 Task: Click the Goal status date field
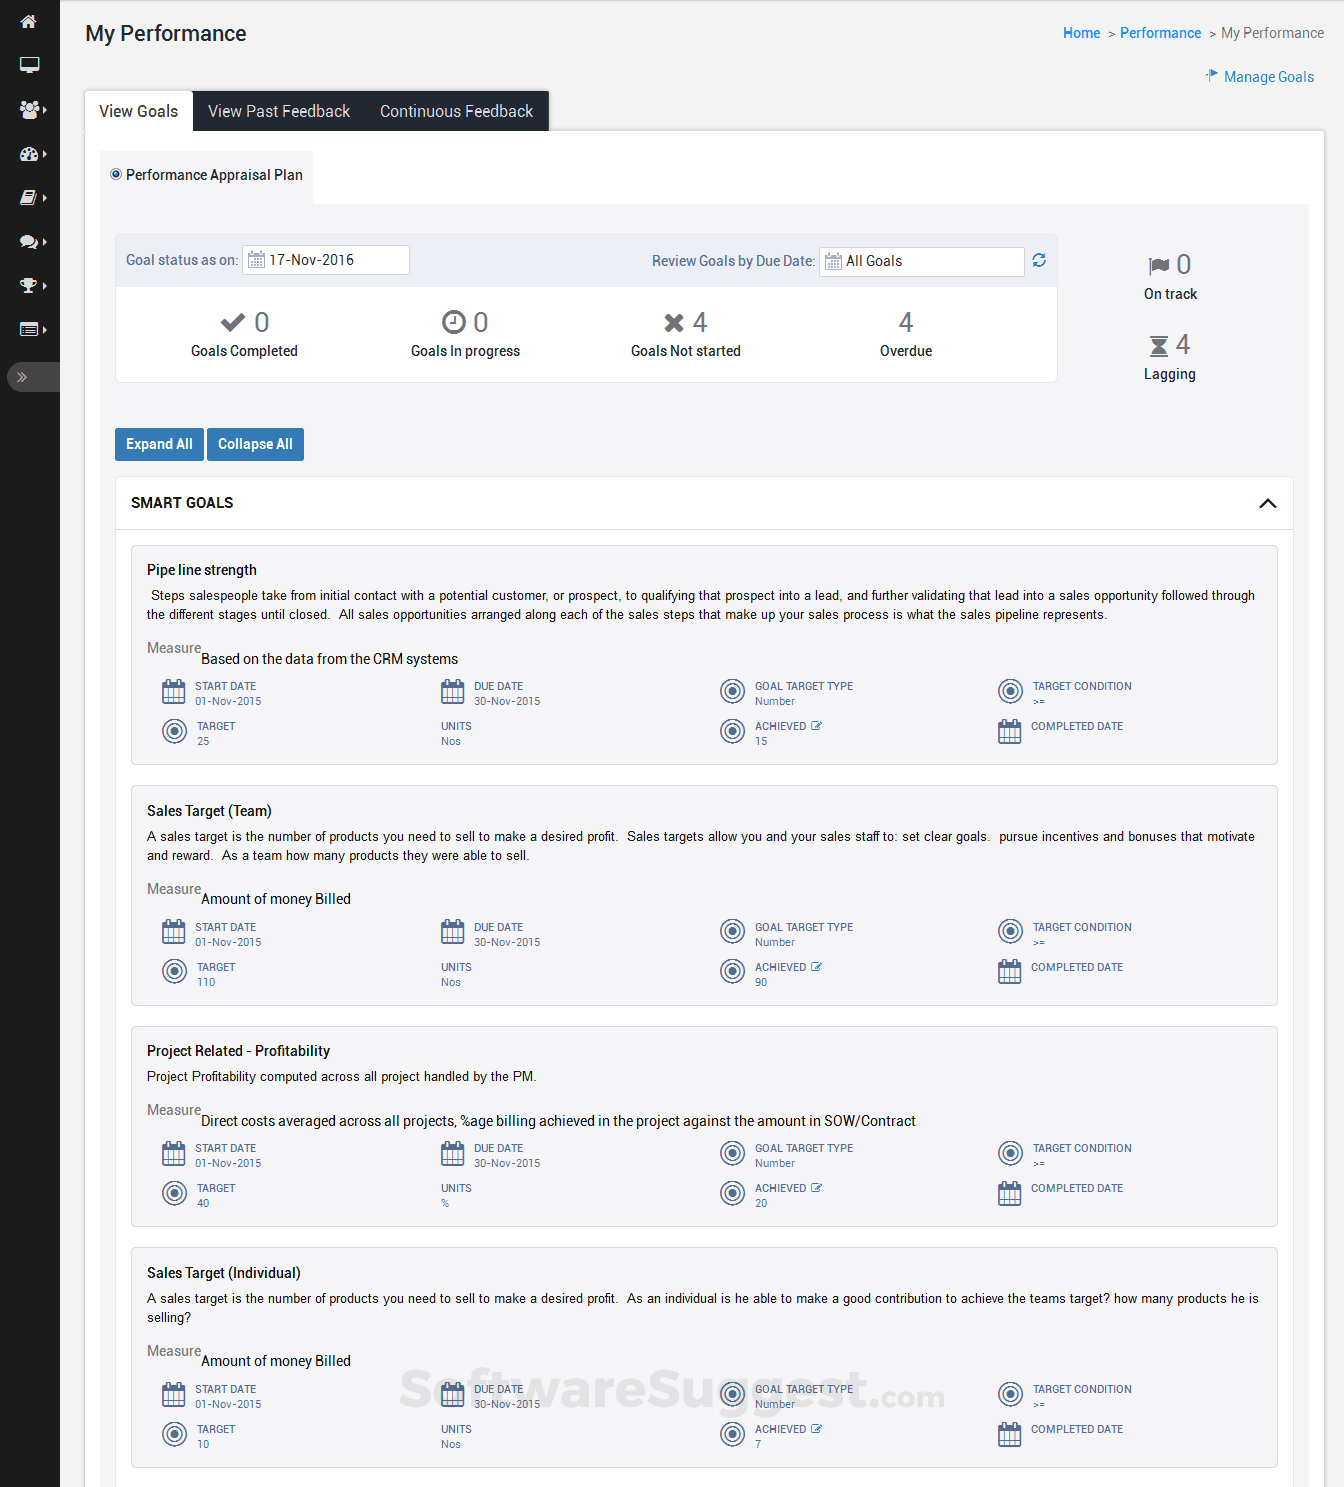pos(326,260)
